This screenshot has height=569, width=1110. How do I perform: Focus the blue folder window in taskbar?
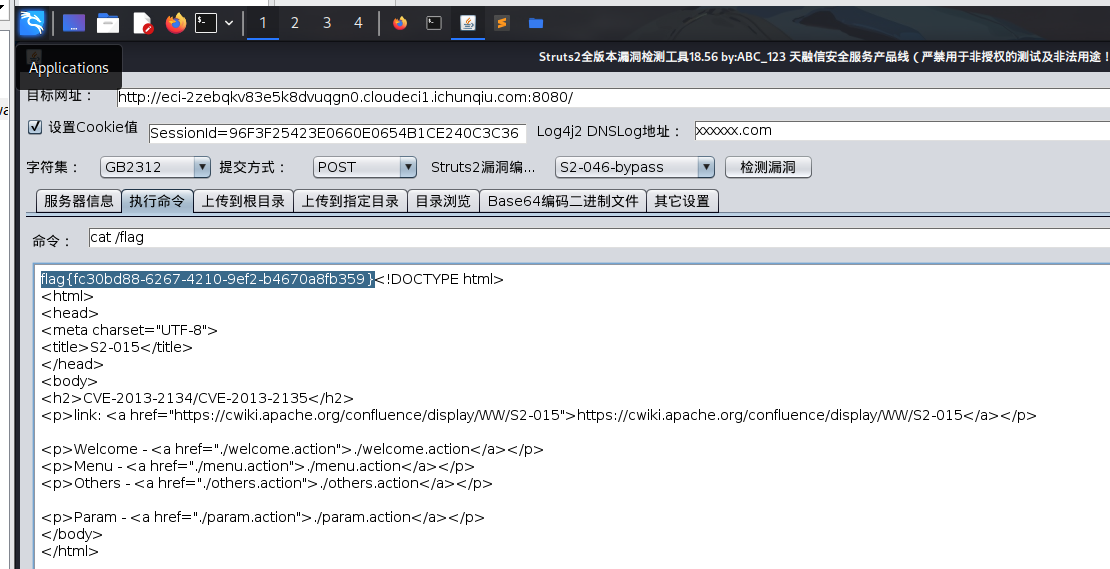tap(536, 23)
